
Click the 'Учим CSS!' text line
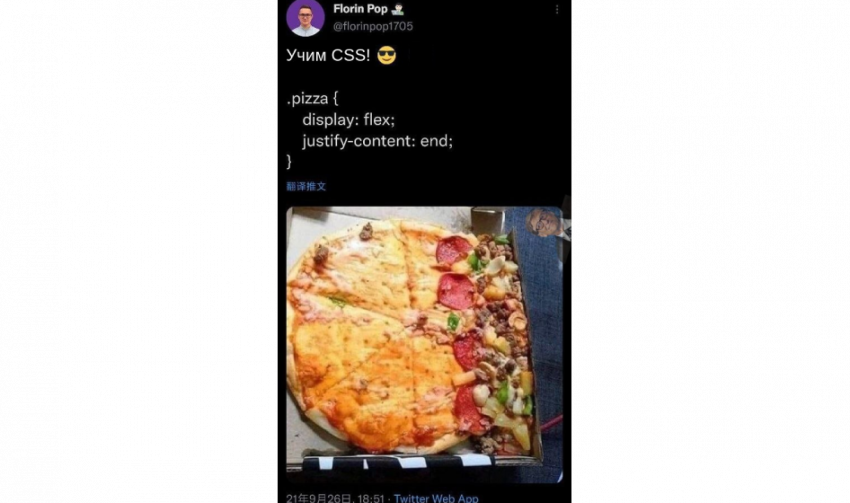(x=328, y=55)
